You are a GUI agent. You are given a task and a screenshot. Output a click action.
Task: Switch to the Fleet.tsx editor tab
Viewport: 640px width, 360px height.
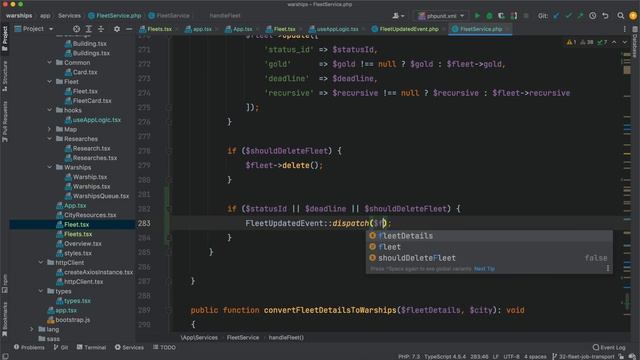(x=284, y=29)
